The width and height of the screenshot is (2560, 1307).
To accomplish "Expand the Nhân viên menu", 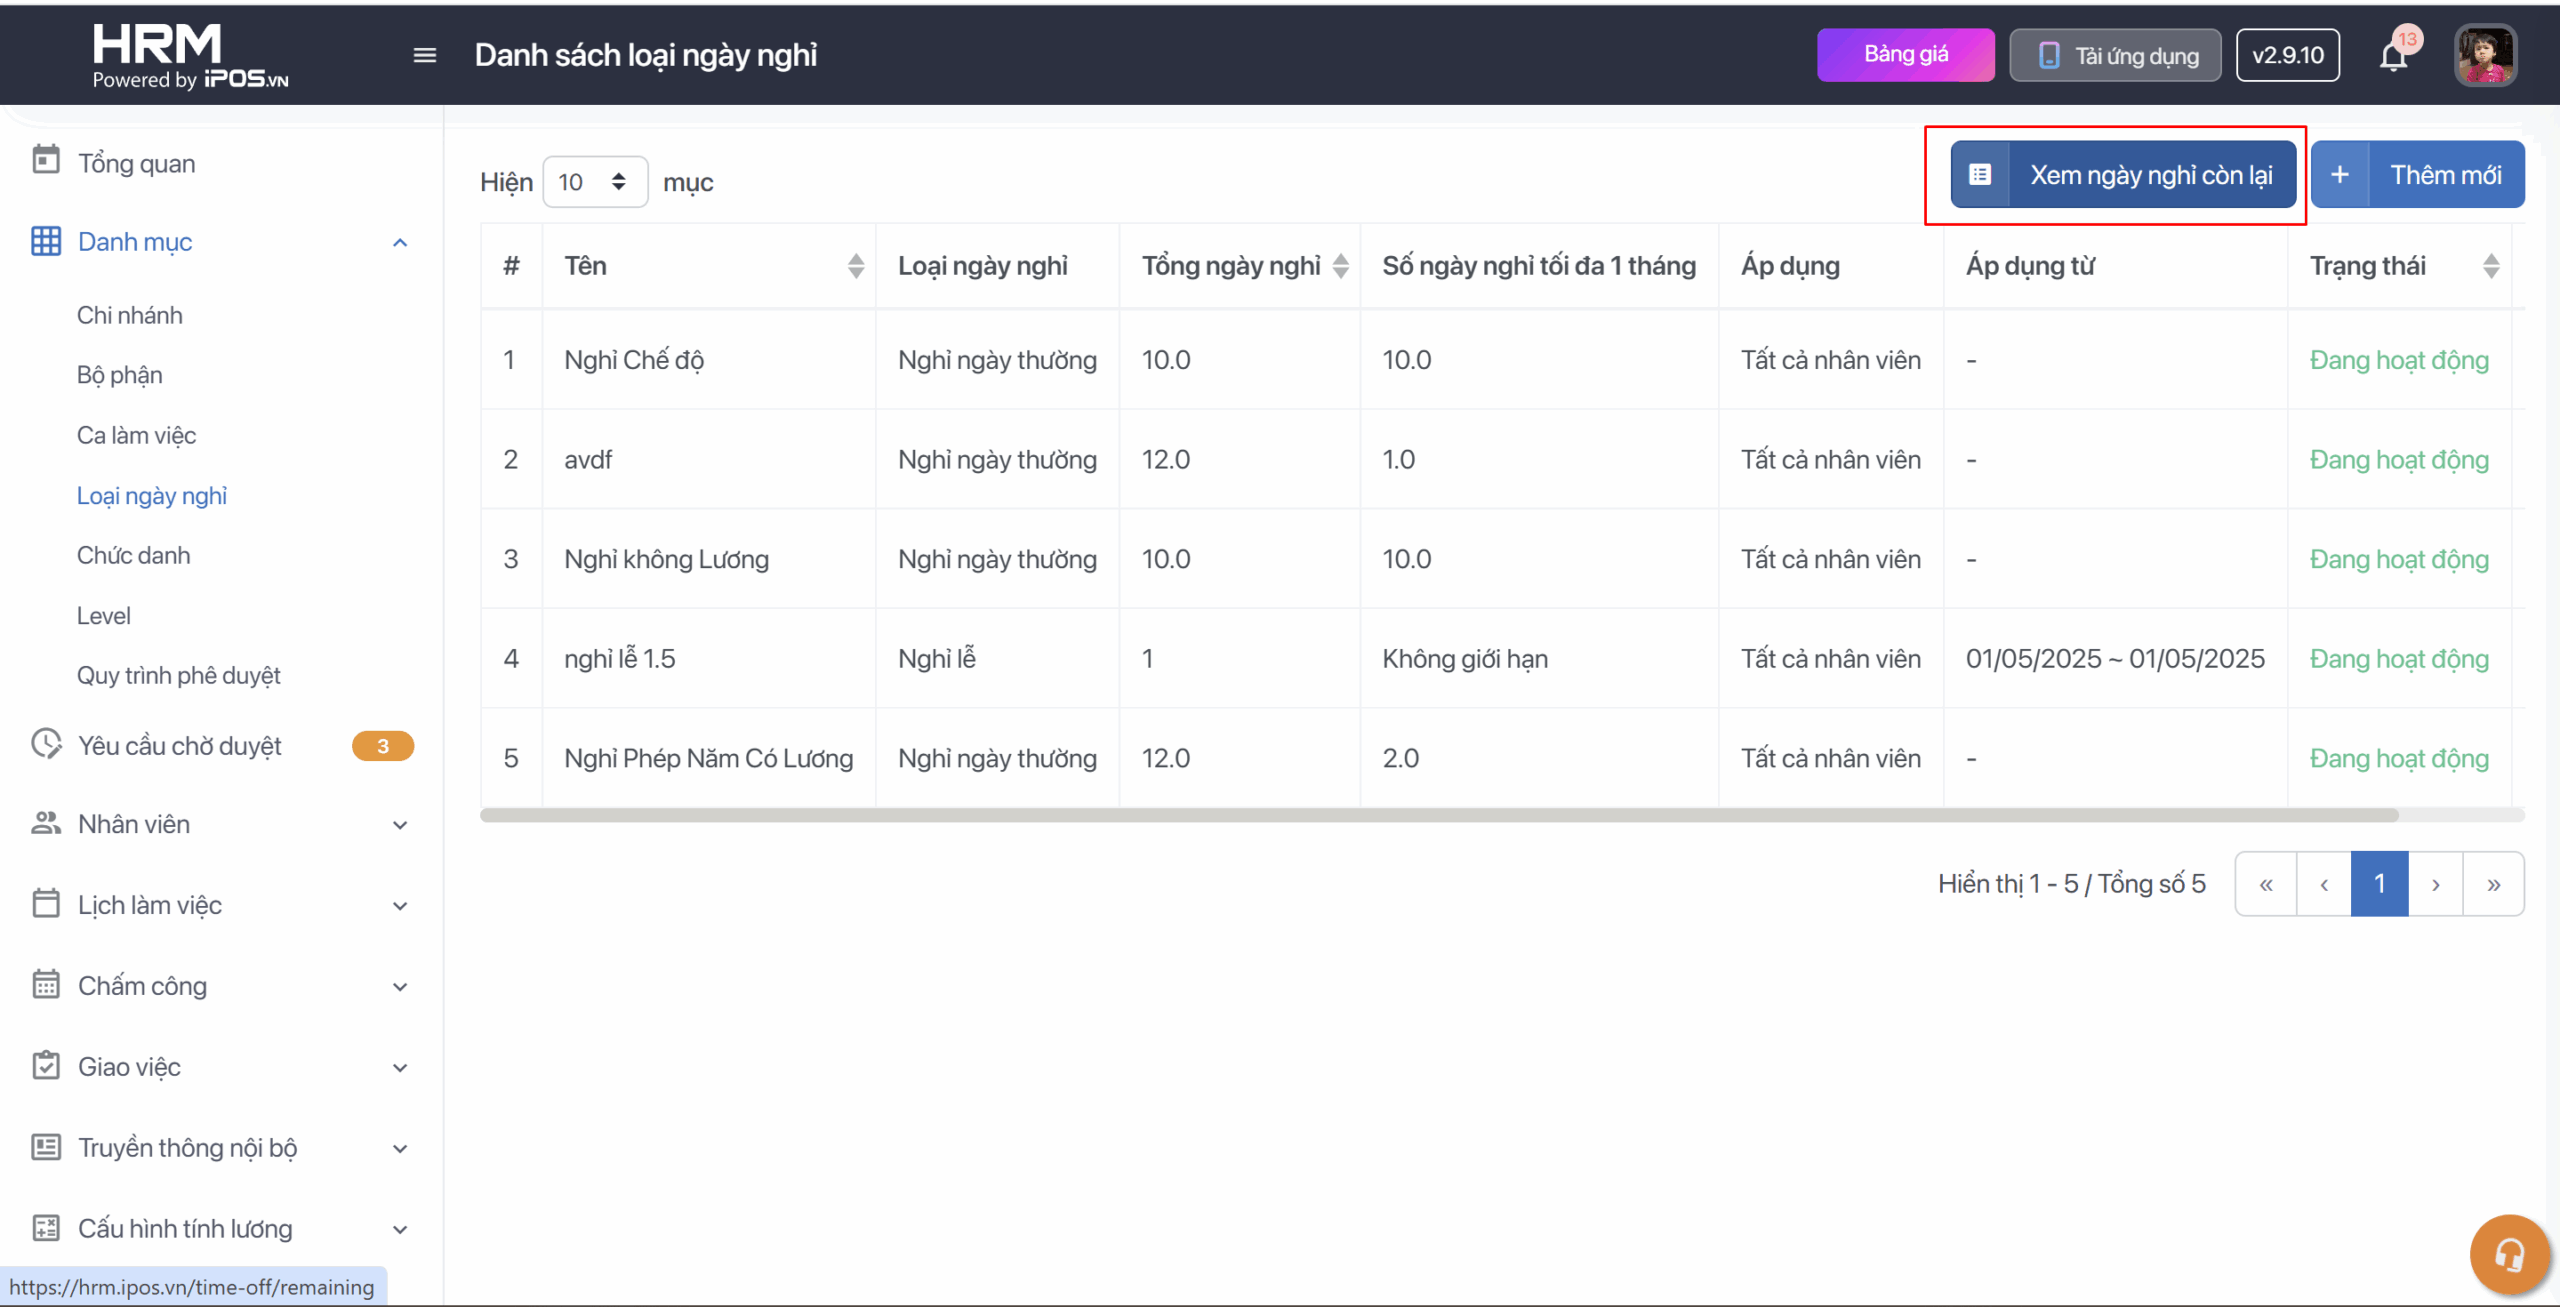I will 400,825.
